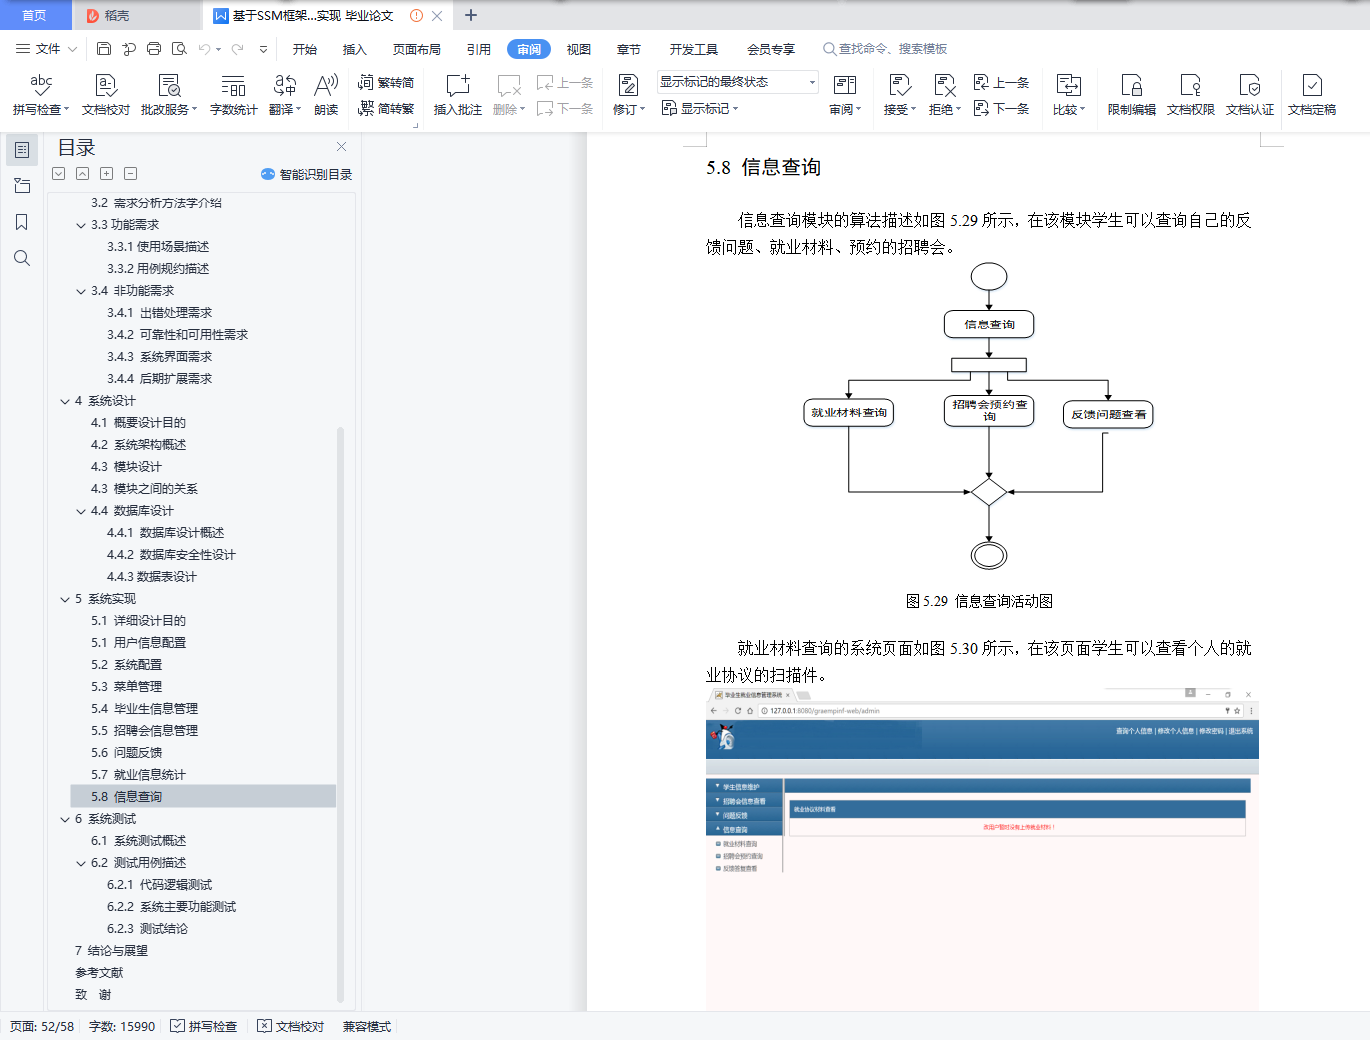Image resolution: width=1370 pixels, height=1040 pixels.
Task: Open the 文件 menu
Action: (46, 48)
